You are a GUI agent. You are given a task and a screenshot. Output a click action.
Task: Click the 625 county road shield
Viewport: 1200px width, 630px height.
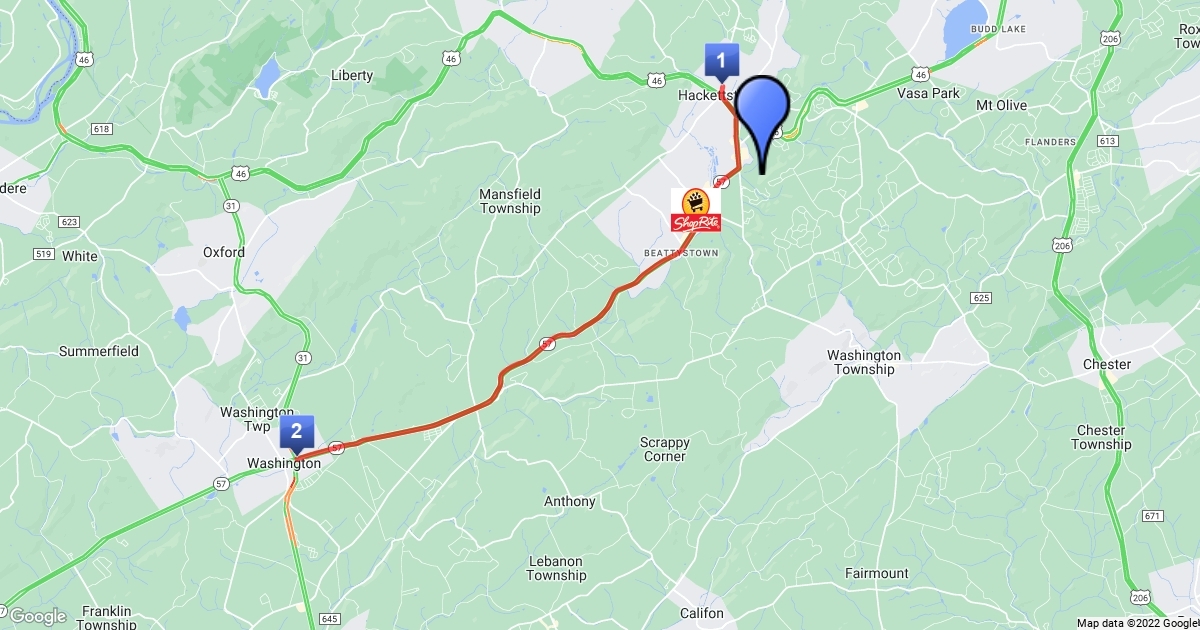980,298
